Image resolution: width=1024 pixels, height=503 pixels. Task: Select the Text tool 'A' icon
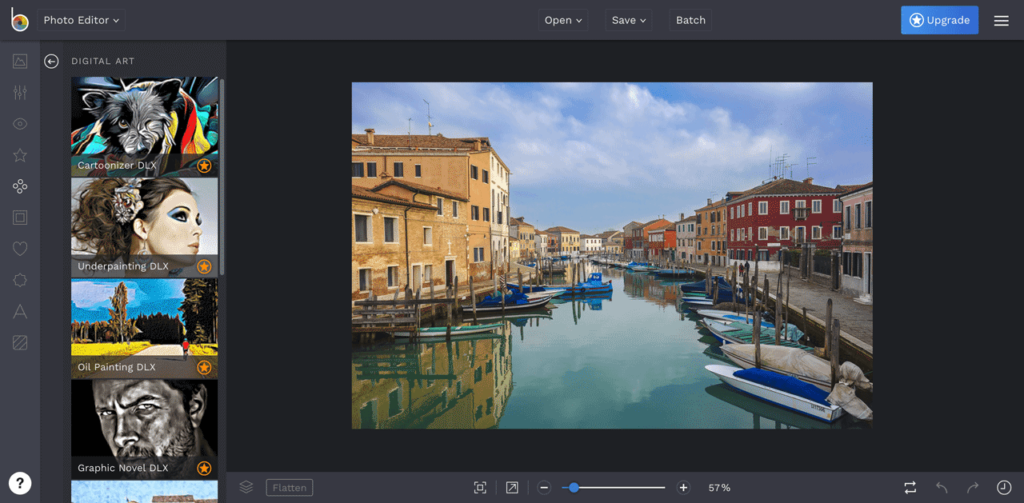click(20, 311)
